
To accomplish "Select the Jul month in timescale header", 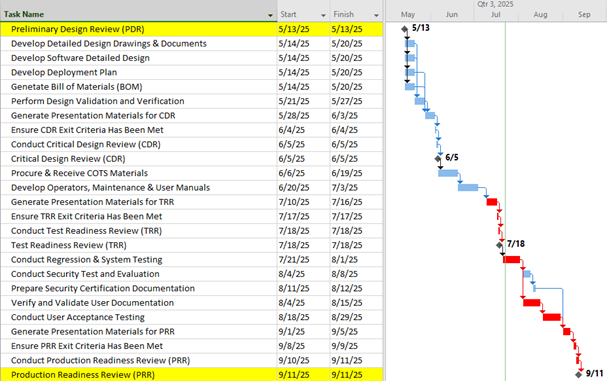I will pos(496,14).
